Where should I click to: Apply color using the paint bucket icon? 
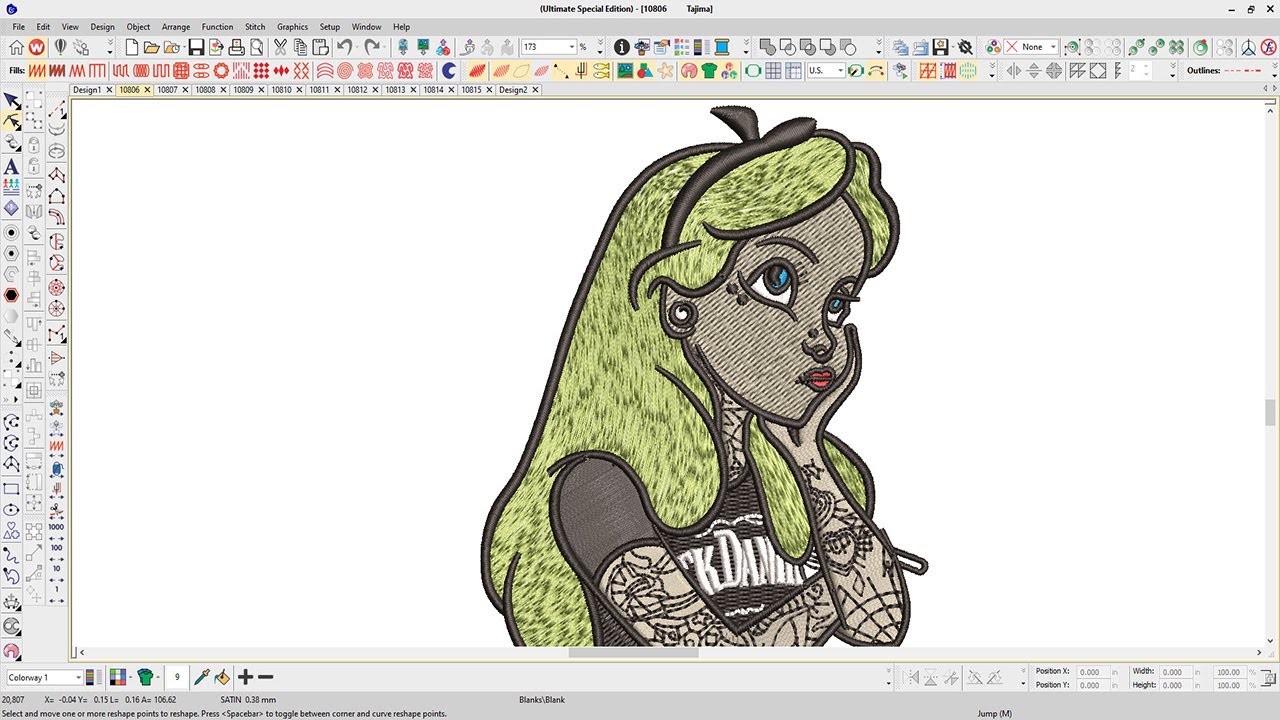pyautogui.click(x=222, y=677)
